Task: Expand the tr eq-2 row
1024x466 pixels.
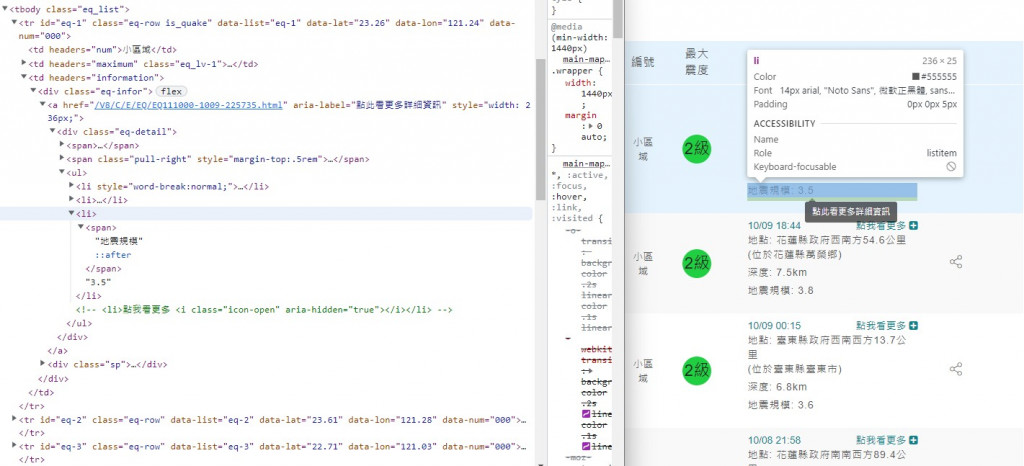Action: 14,419
